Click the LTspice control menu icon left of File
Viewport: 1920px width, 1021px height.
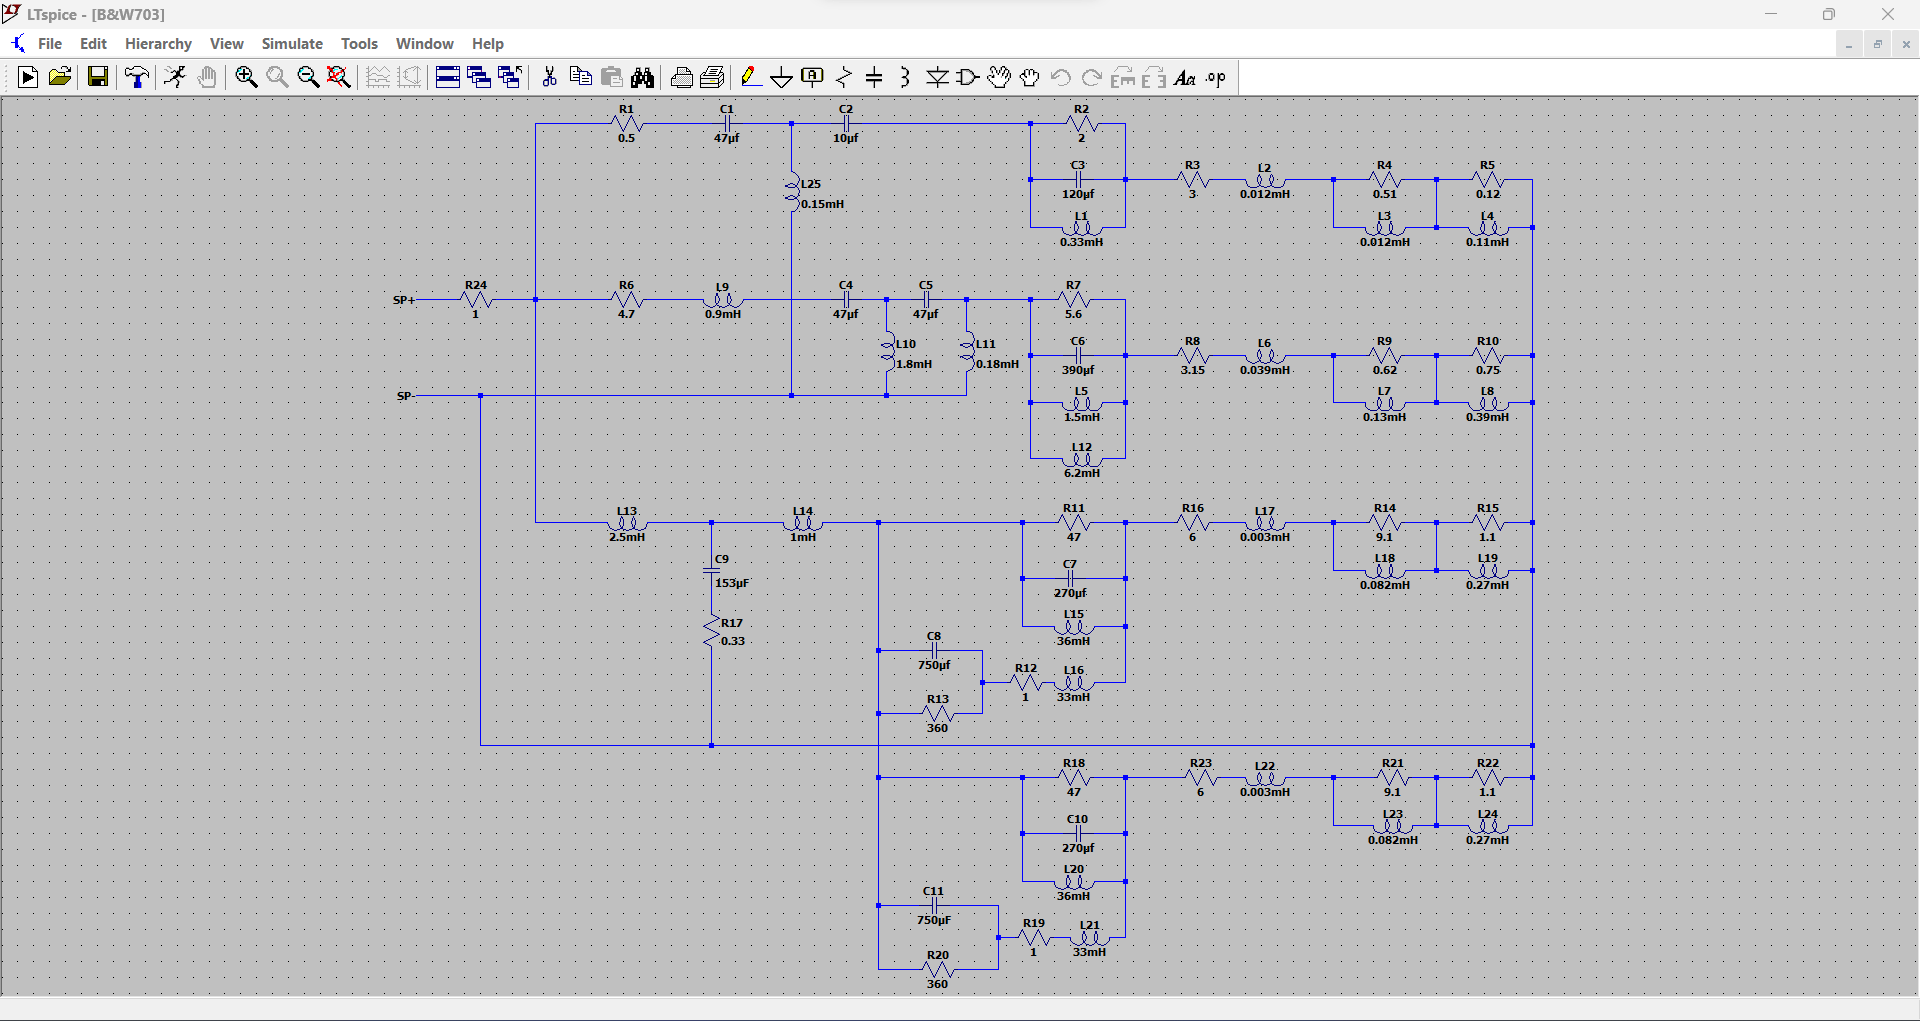click(17, 44)
